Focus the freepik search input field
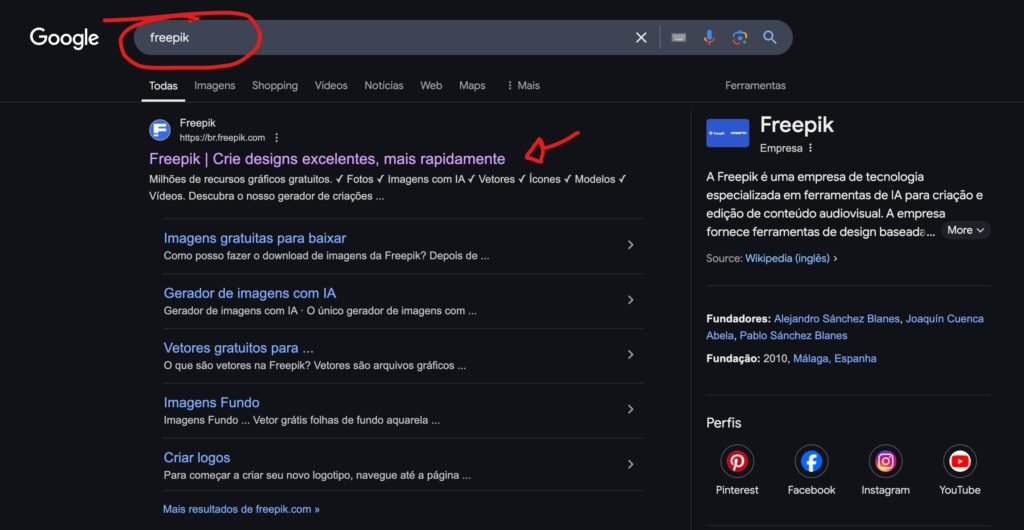 (385, 38)
